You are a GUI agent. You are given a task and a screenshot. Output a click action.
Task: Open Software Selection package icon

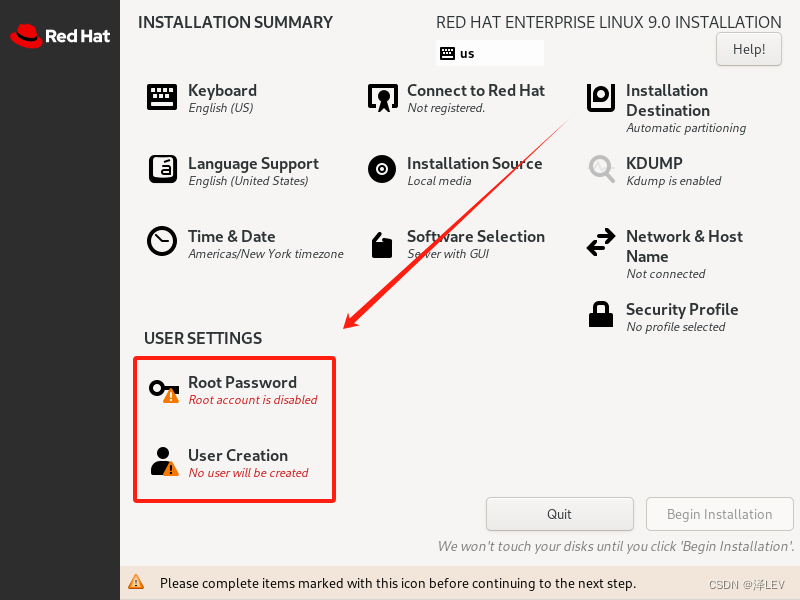click(381, 242)
